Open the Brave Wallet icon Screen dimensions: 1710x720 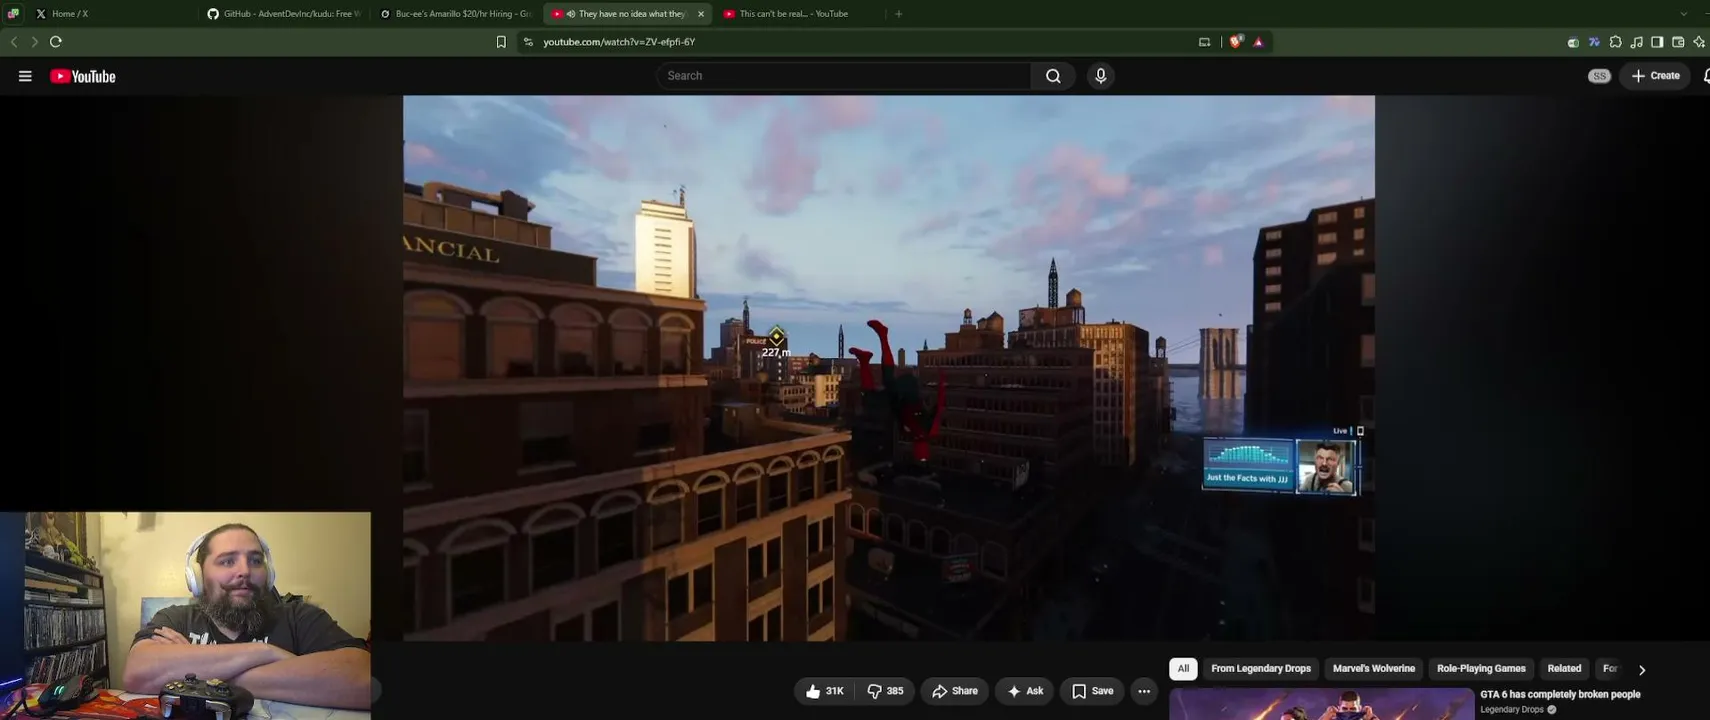[1678, 42]
